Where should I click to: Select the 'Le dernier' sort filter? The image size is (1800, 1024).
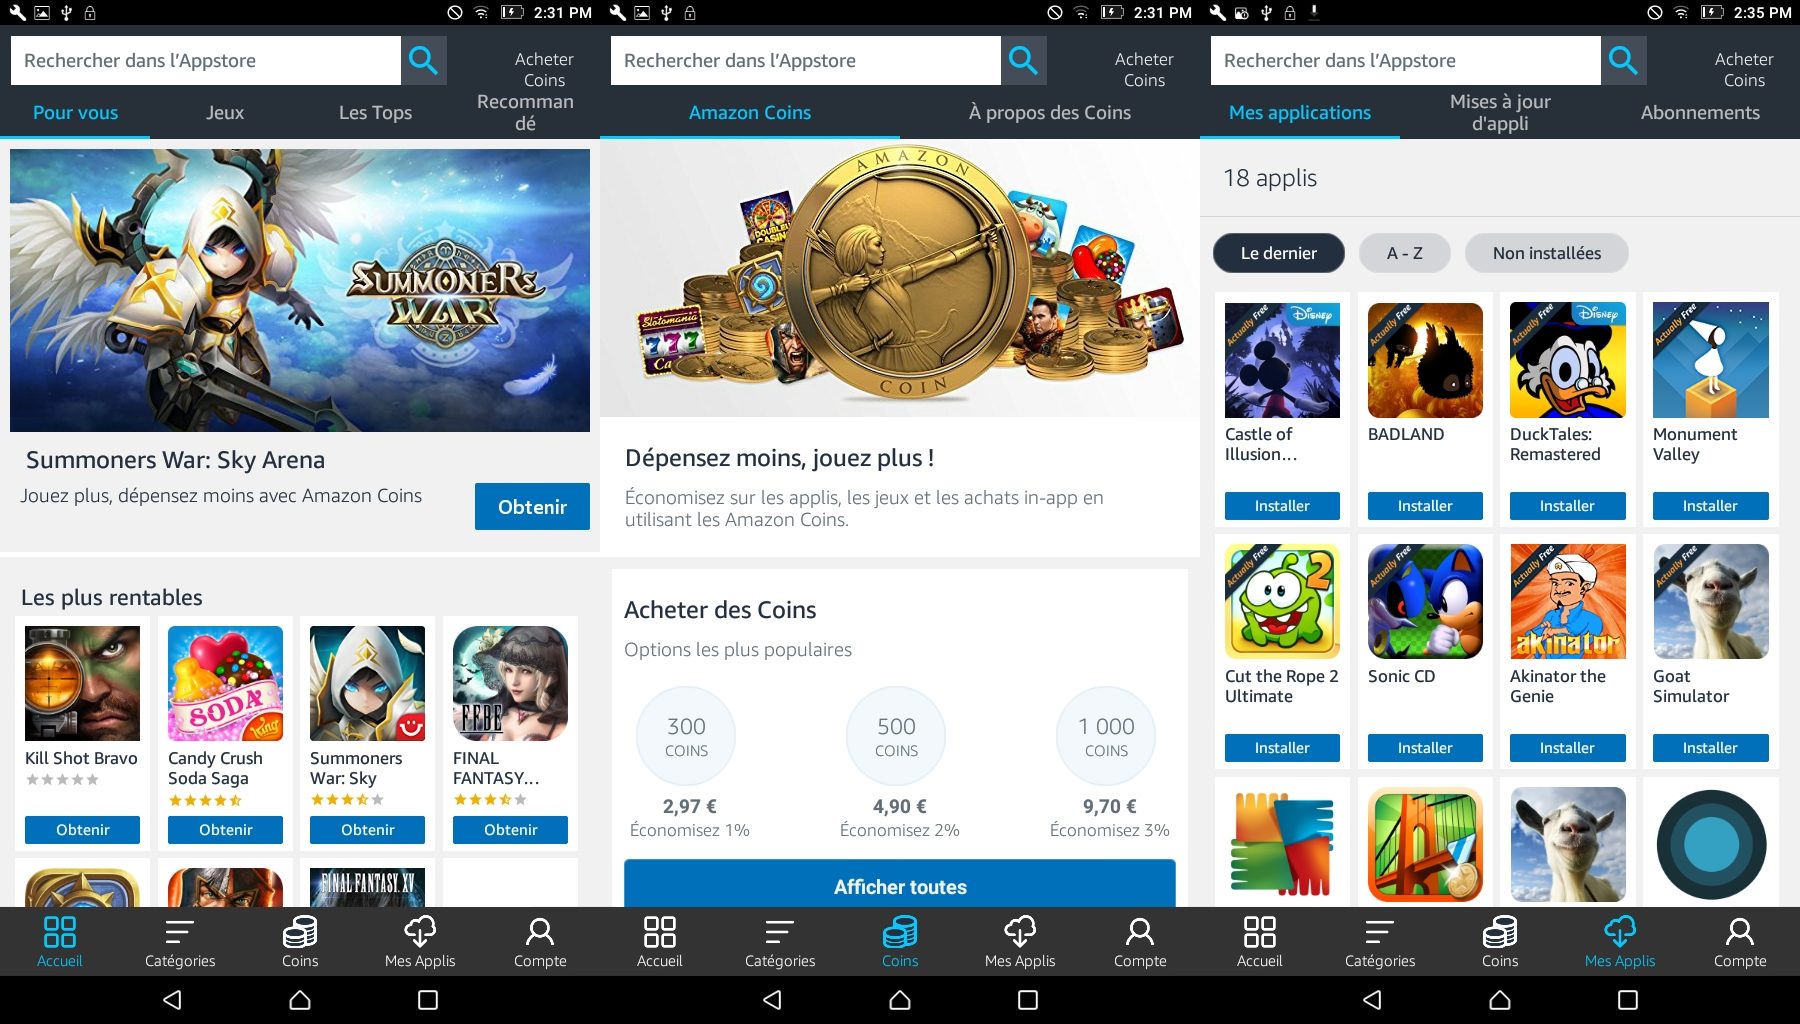coord(1278,253)
